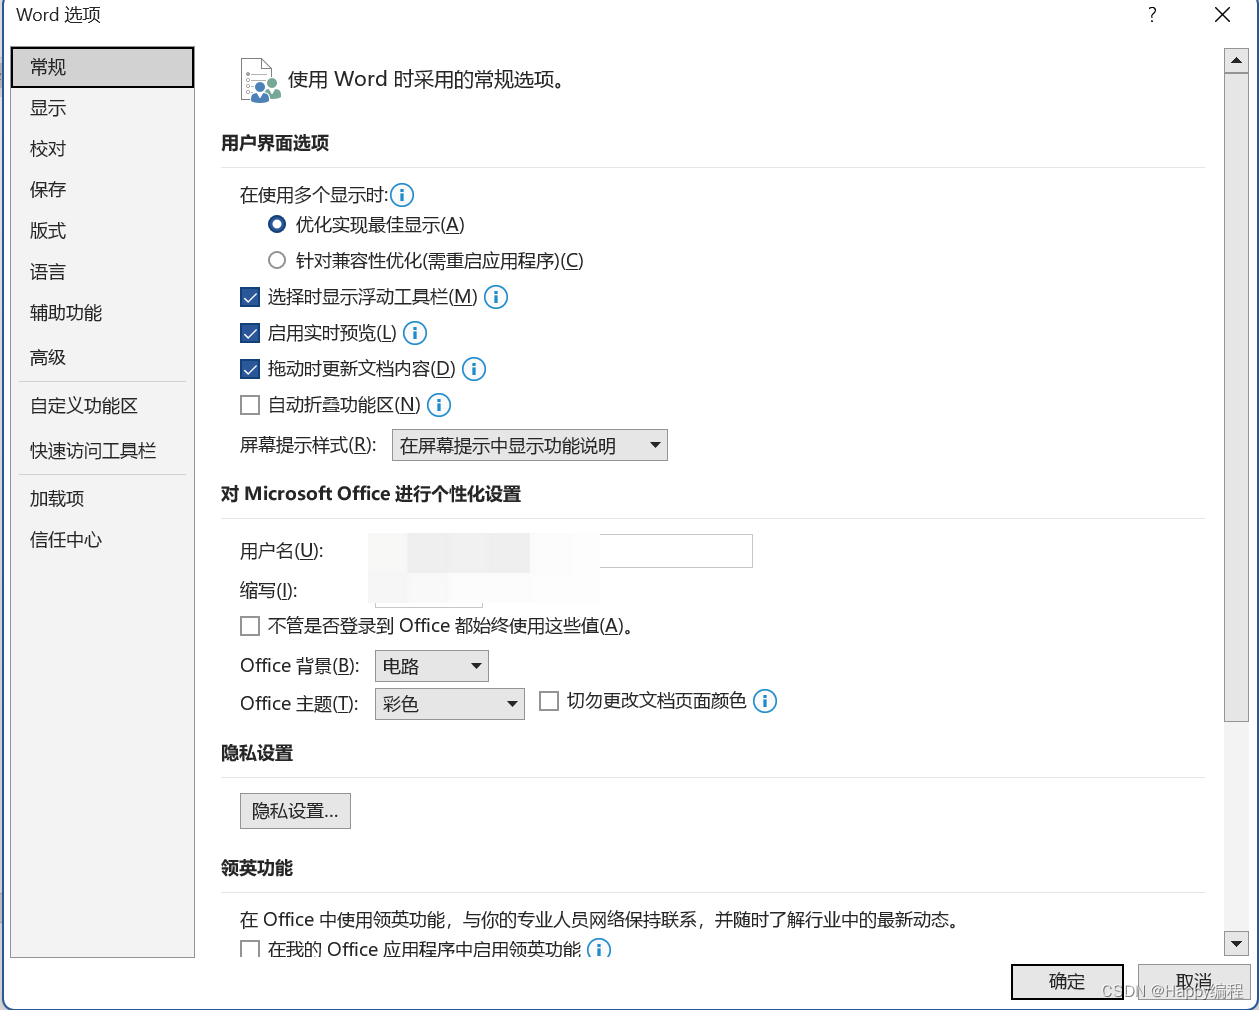
Task: Enable 自动折叠功能区 checkbox
Action: [x=250, y=405]
